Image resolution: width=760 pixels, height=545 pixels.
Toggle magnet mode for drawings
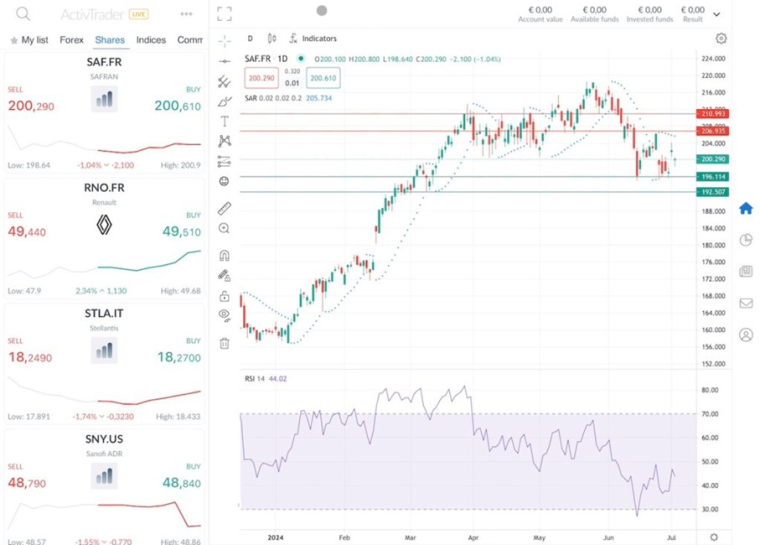[225, 255]
